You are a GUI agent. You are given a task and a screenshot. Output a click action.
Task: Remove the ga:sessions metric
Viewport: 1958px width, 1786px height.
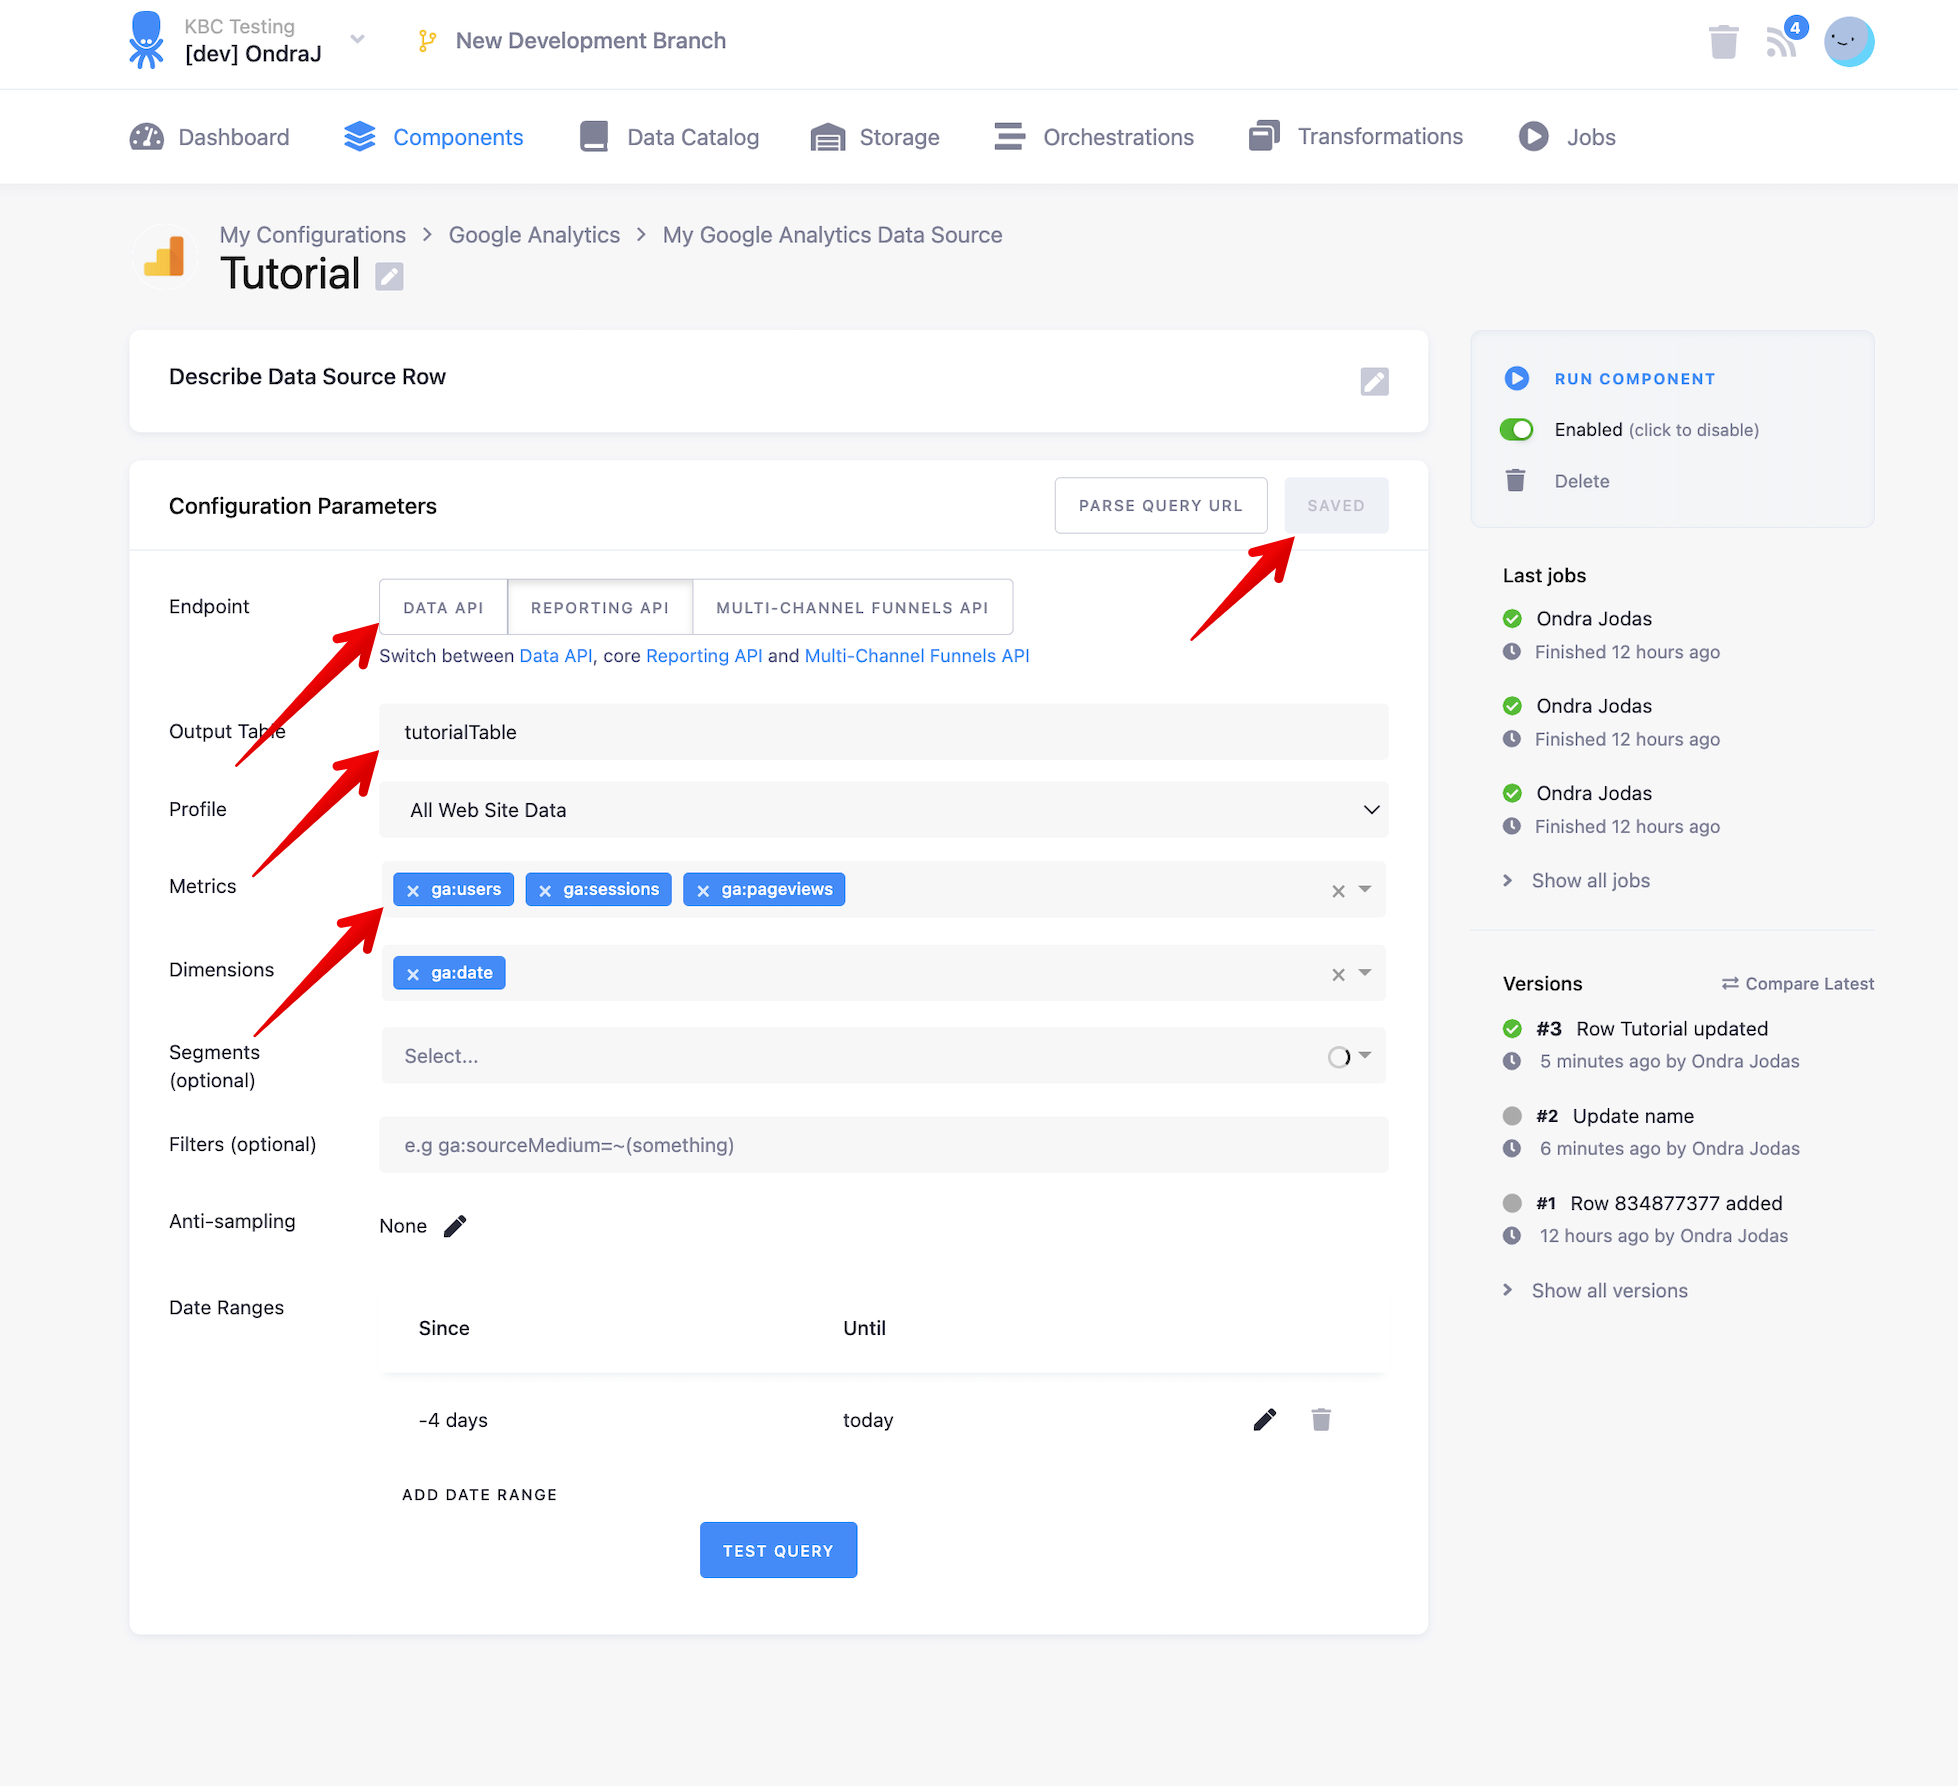pyautogui.click(x=545, y=890)
